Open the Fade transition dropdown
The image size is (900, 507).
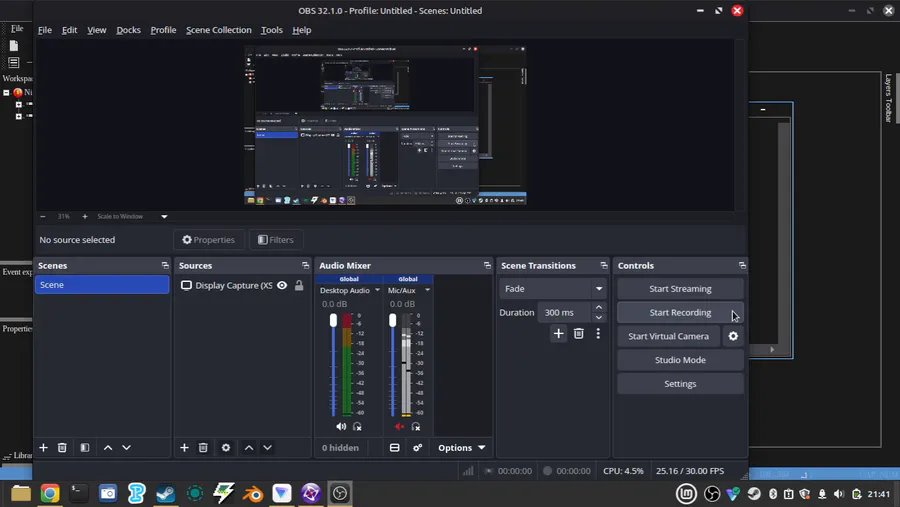point(553,289)
